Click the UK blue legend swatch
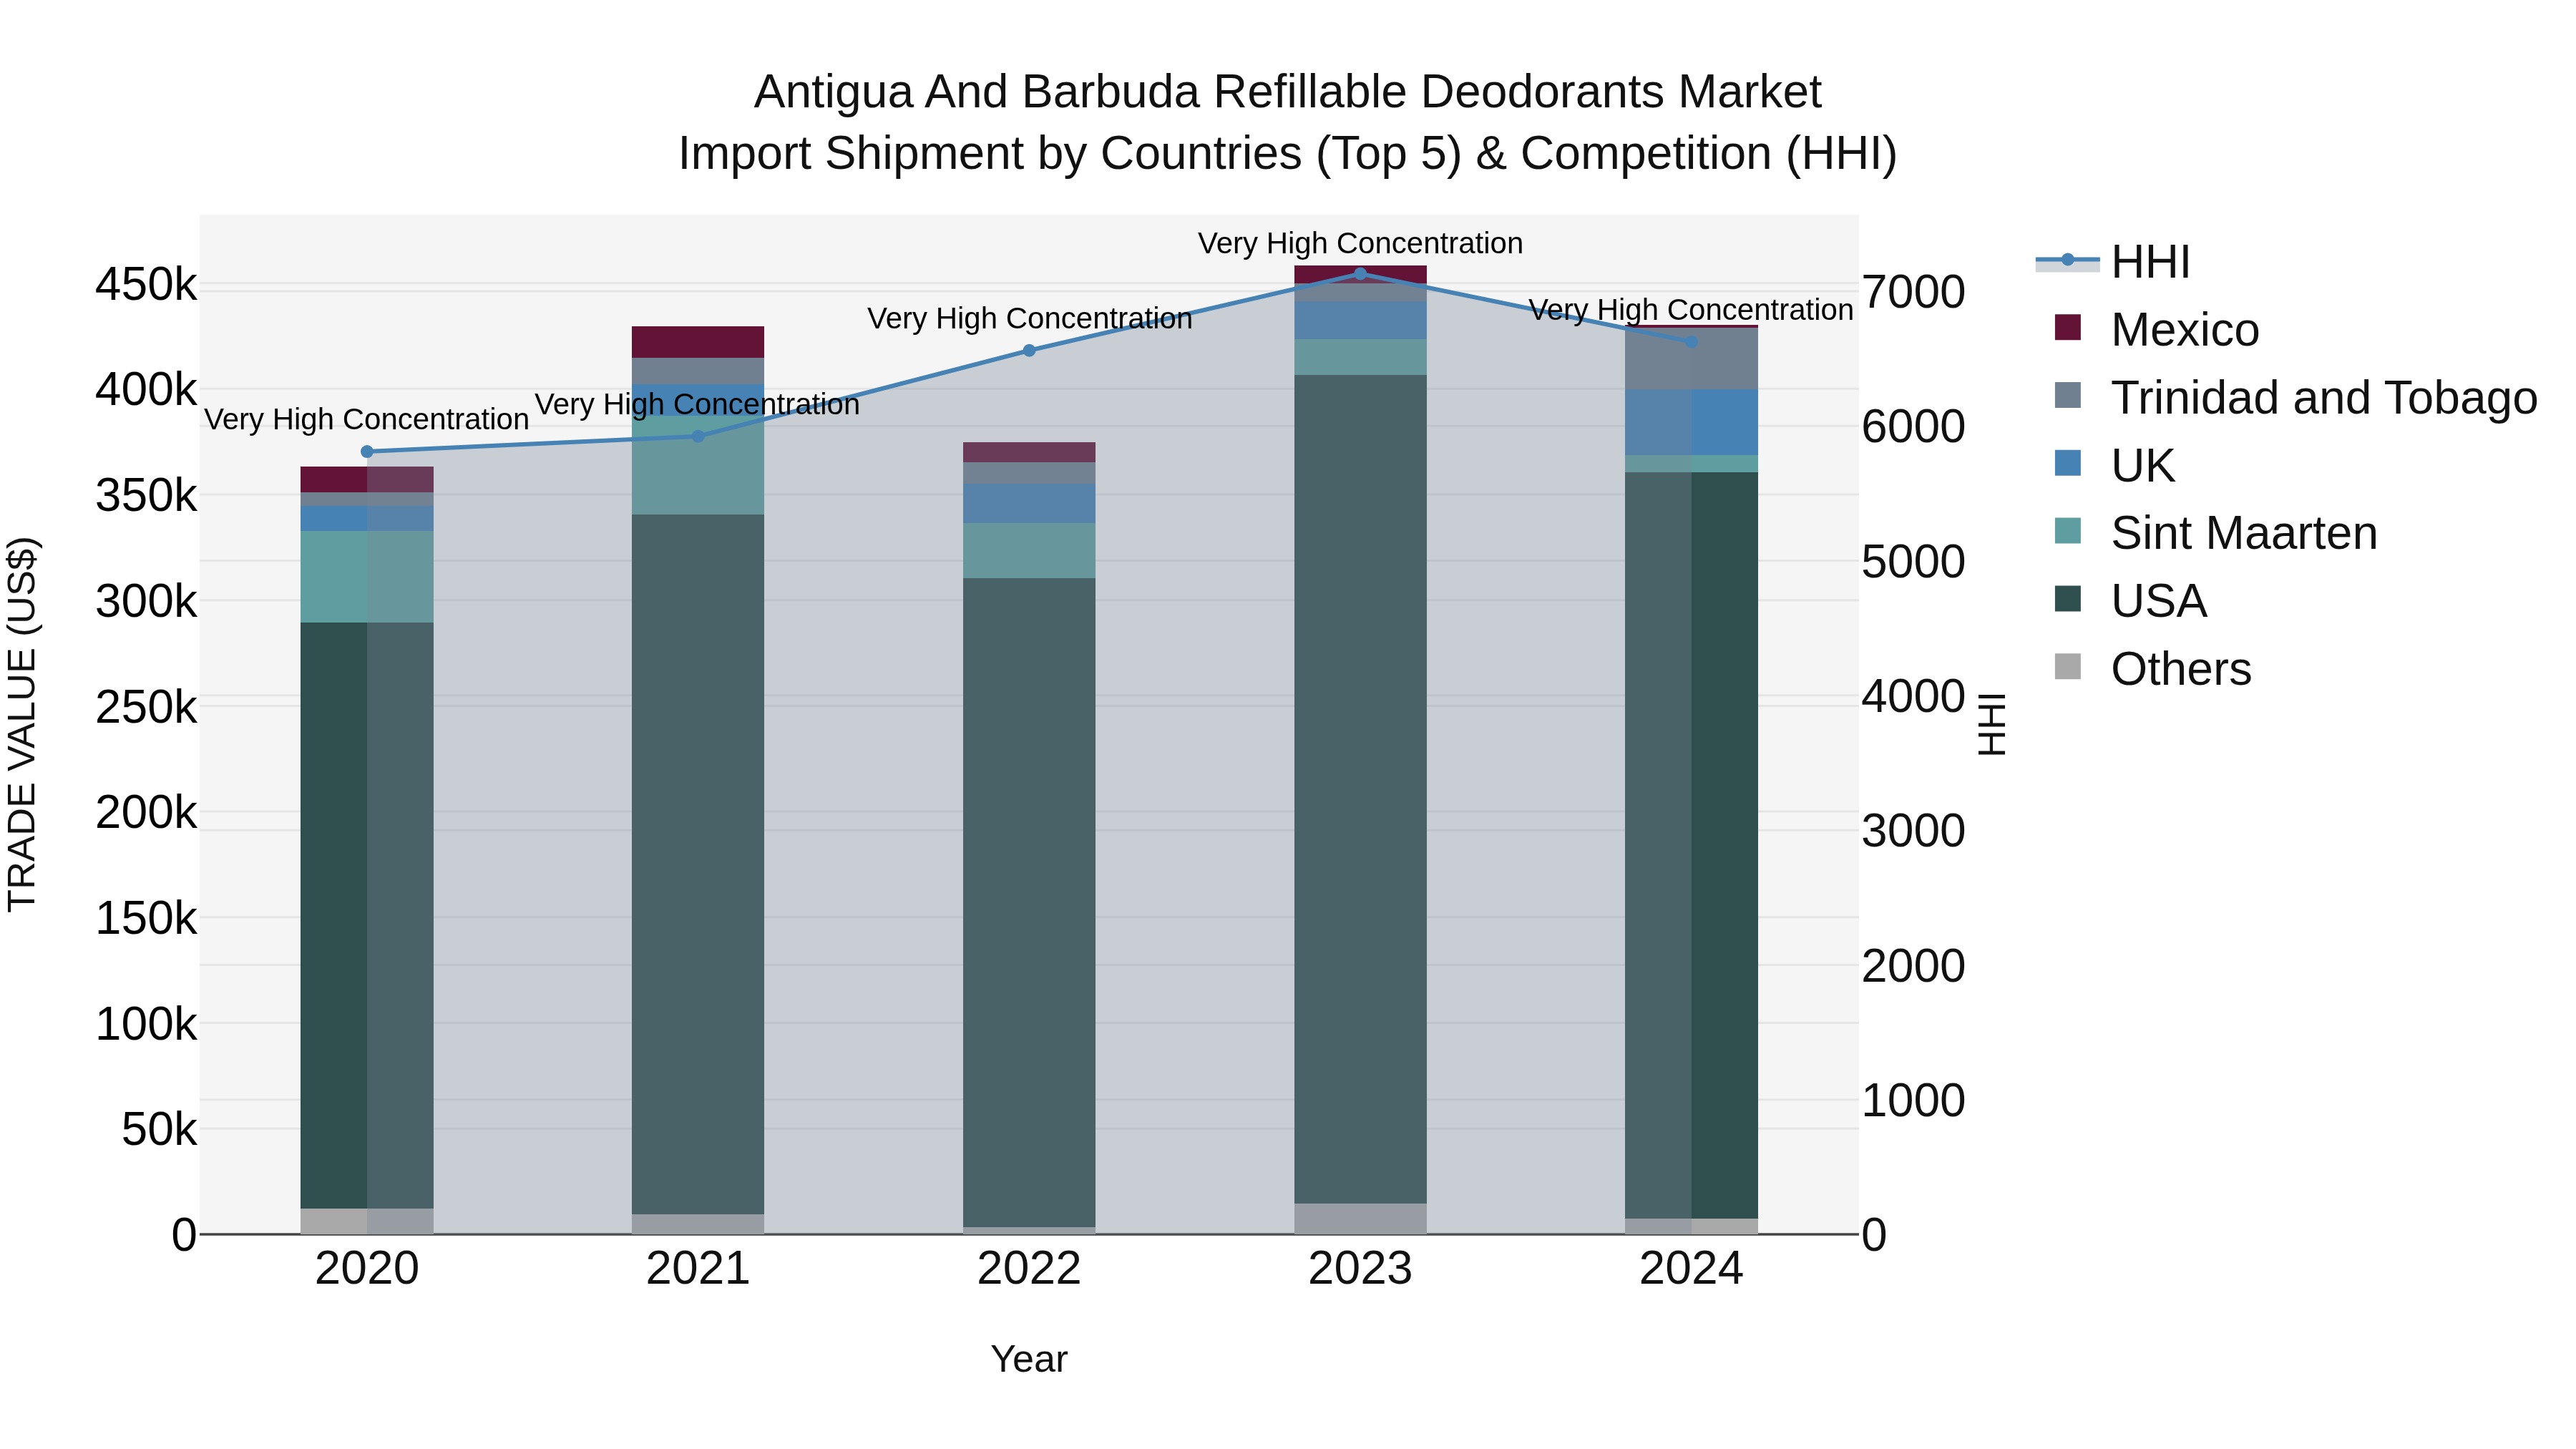This screenshot has height=1449, width=2576. [x=2067, y=463]
